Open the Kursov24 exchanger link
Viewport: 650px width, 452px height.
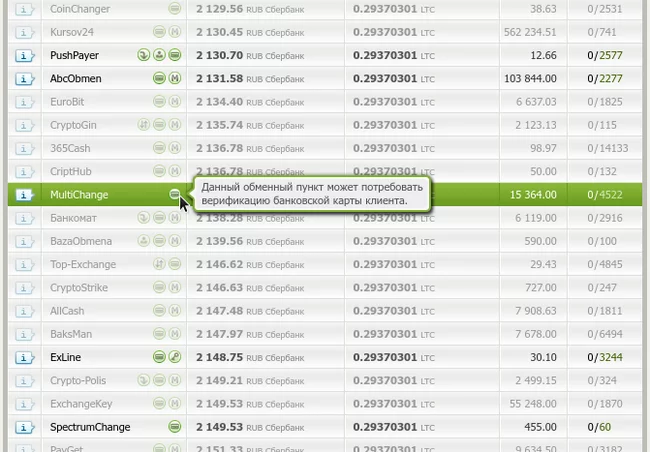[72, 32]
